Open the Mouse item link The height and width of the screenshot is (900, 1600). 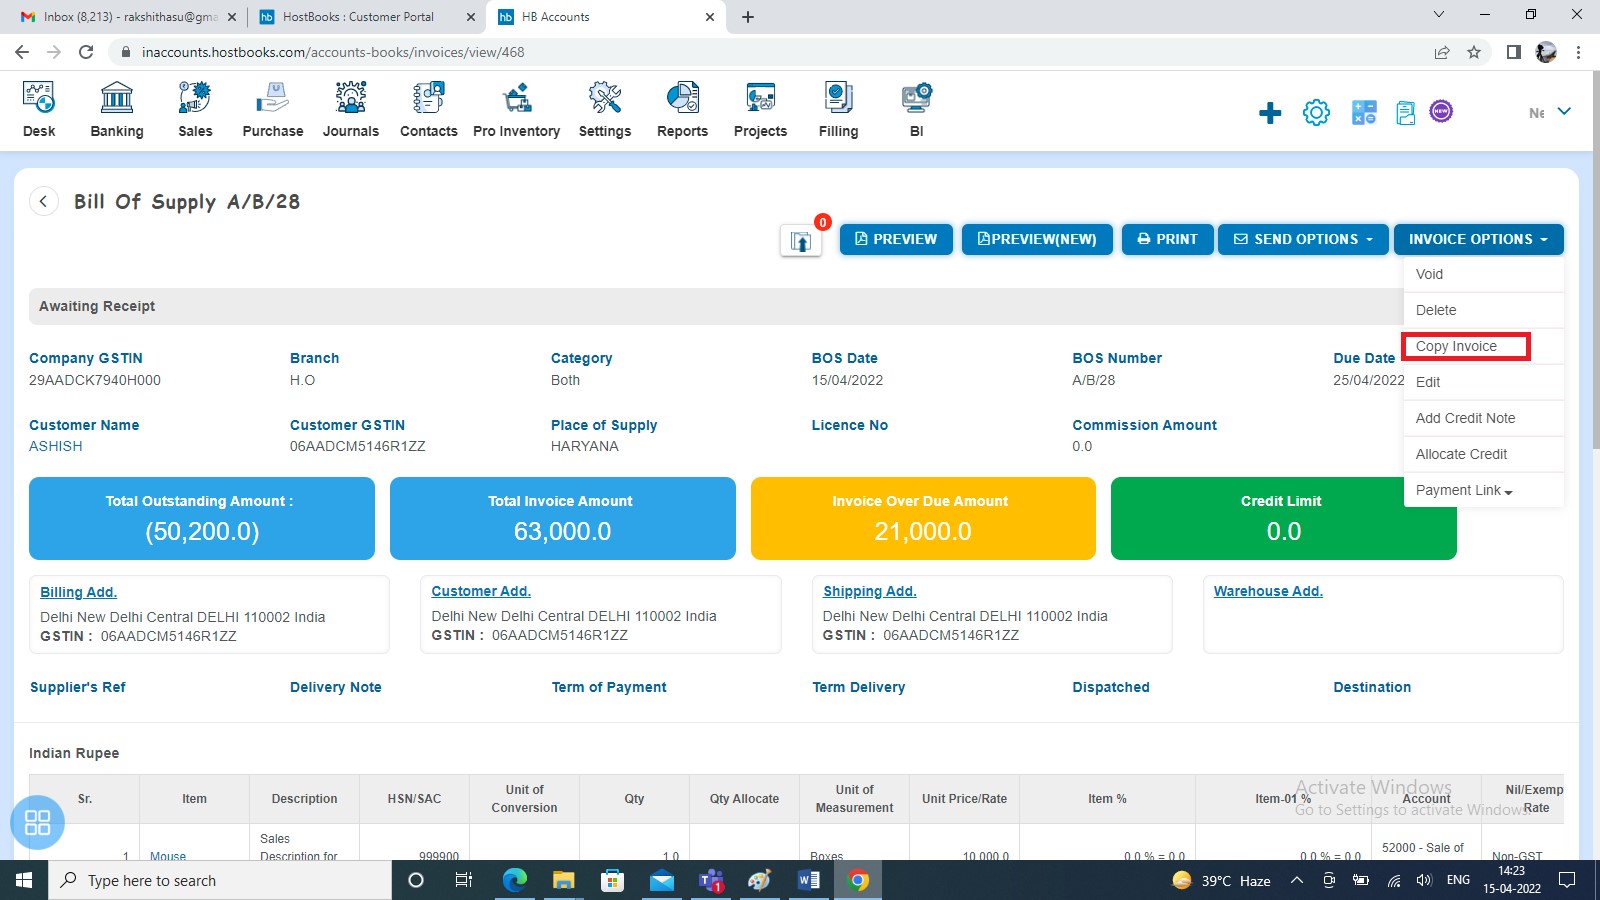(168, 856)
